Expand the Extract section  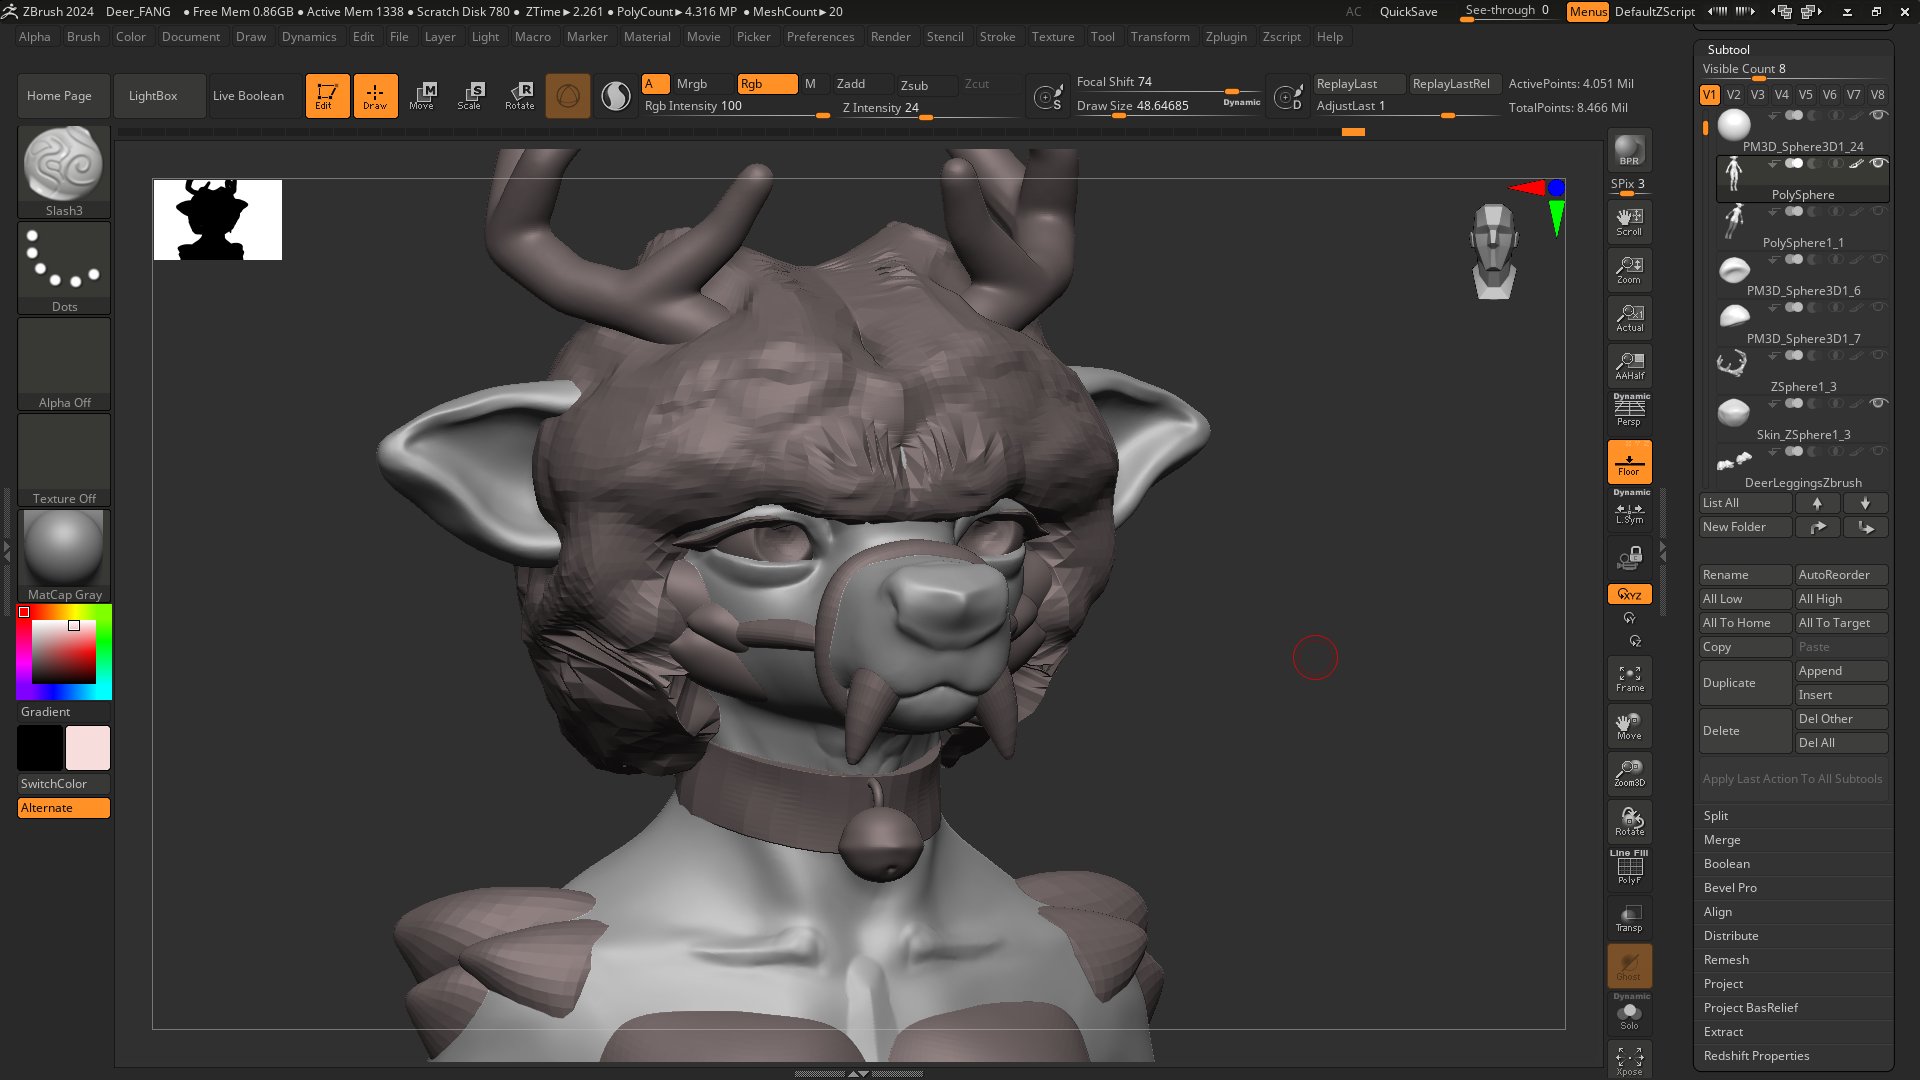pyautogui.click(x=1723, y=1032)
